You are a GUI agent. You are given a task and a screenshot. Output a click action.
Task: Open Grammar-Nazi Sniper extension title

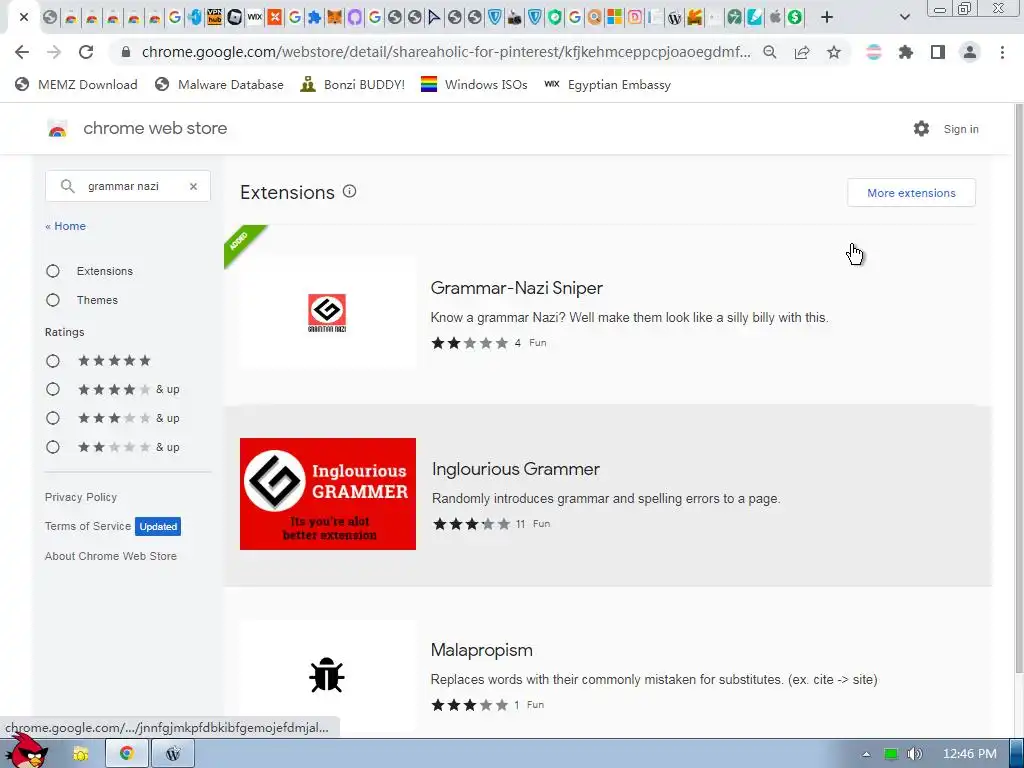[517, 288]
